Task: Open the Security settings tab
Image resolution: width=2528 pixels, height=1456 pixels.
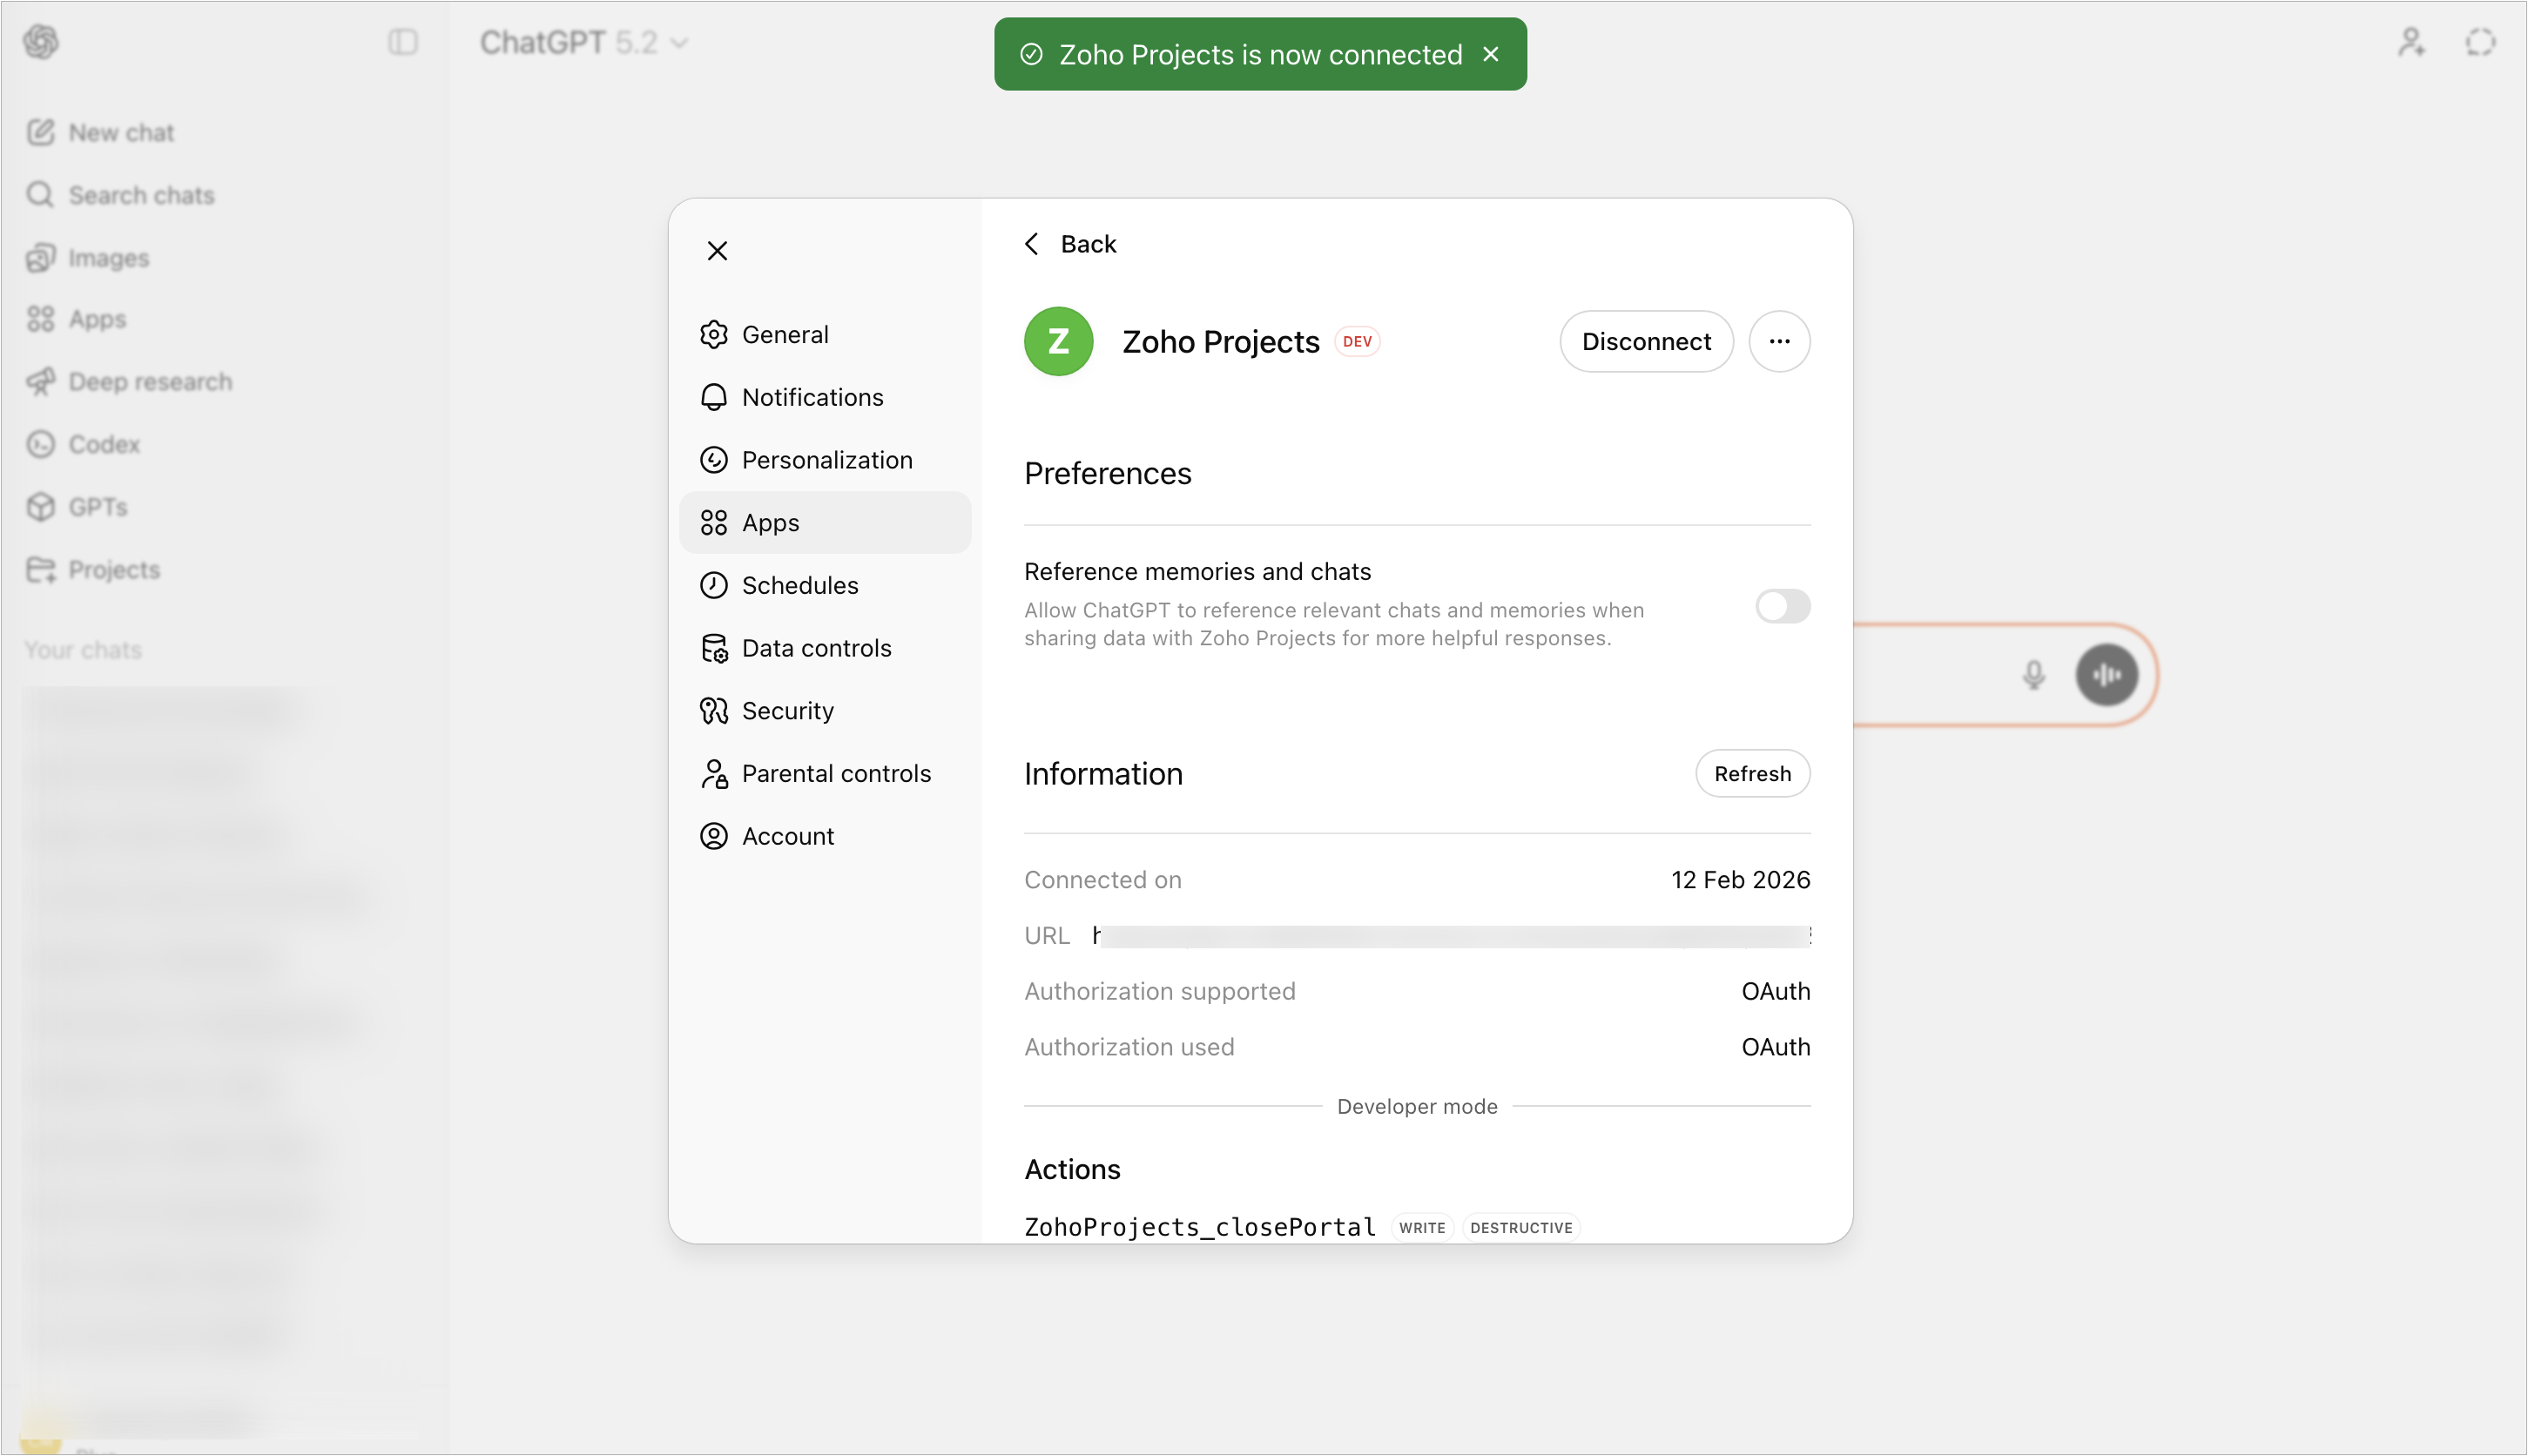Action: 787,710
